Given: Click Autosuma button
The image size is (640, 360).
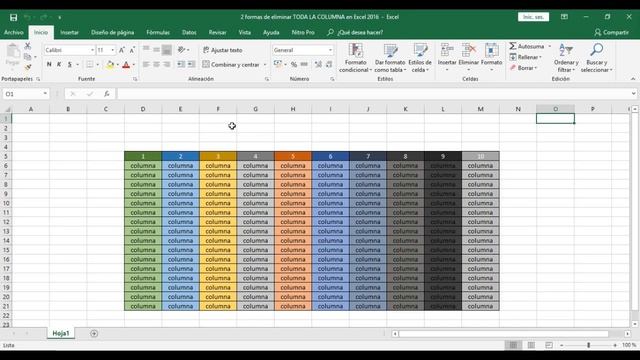Looking at the screenshot, I should pyautogui.click(x=527, y=46).
